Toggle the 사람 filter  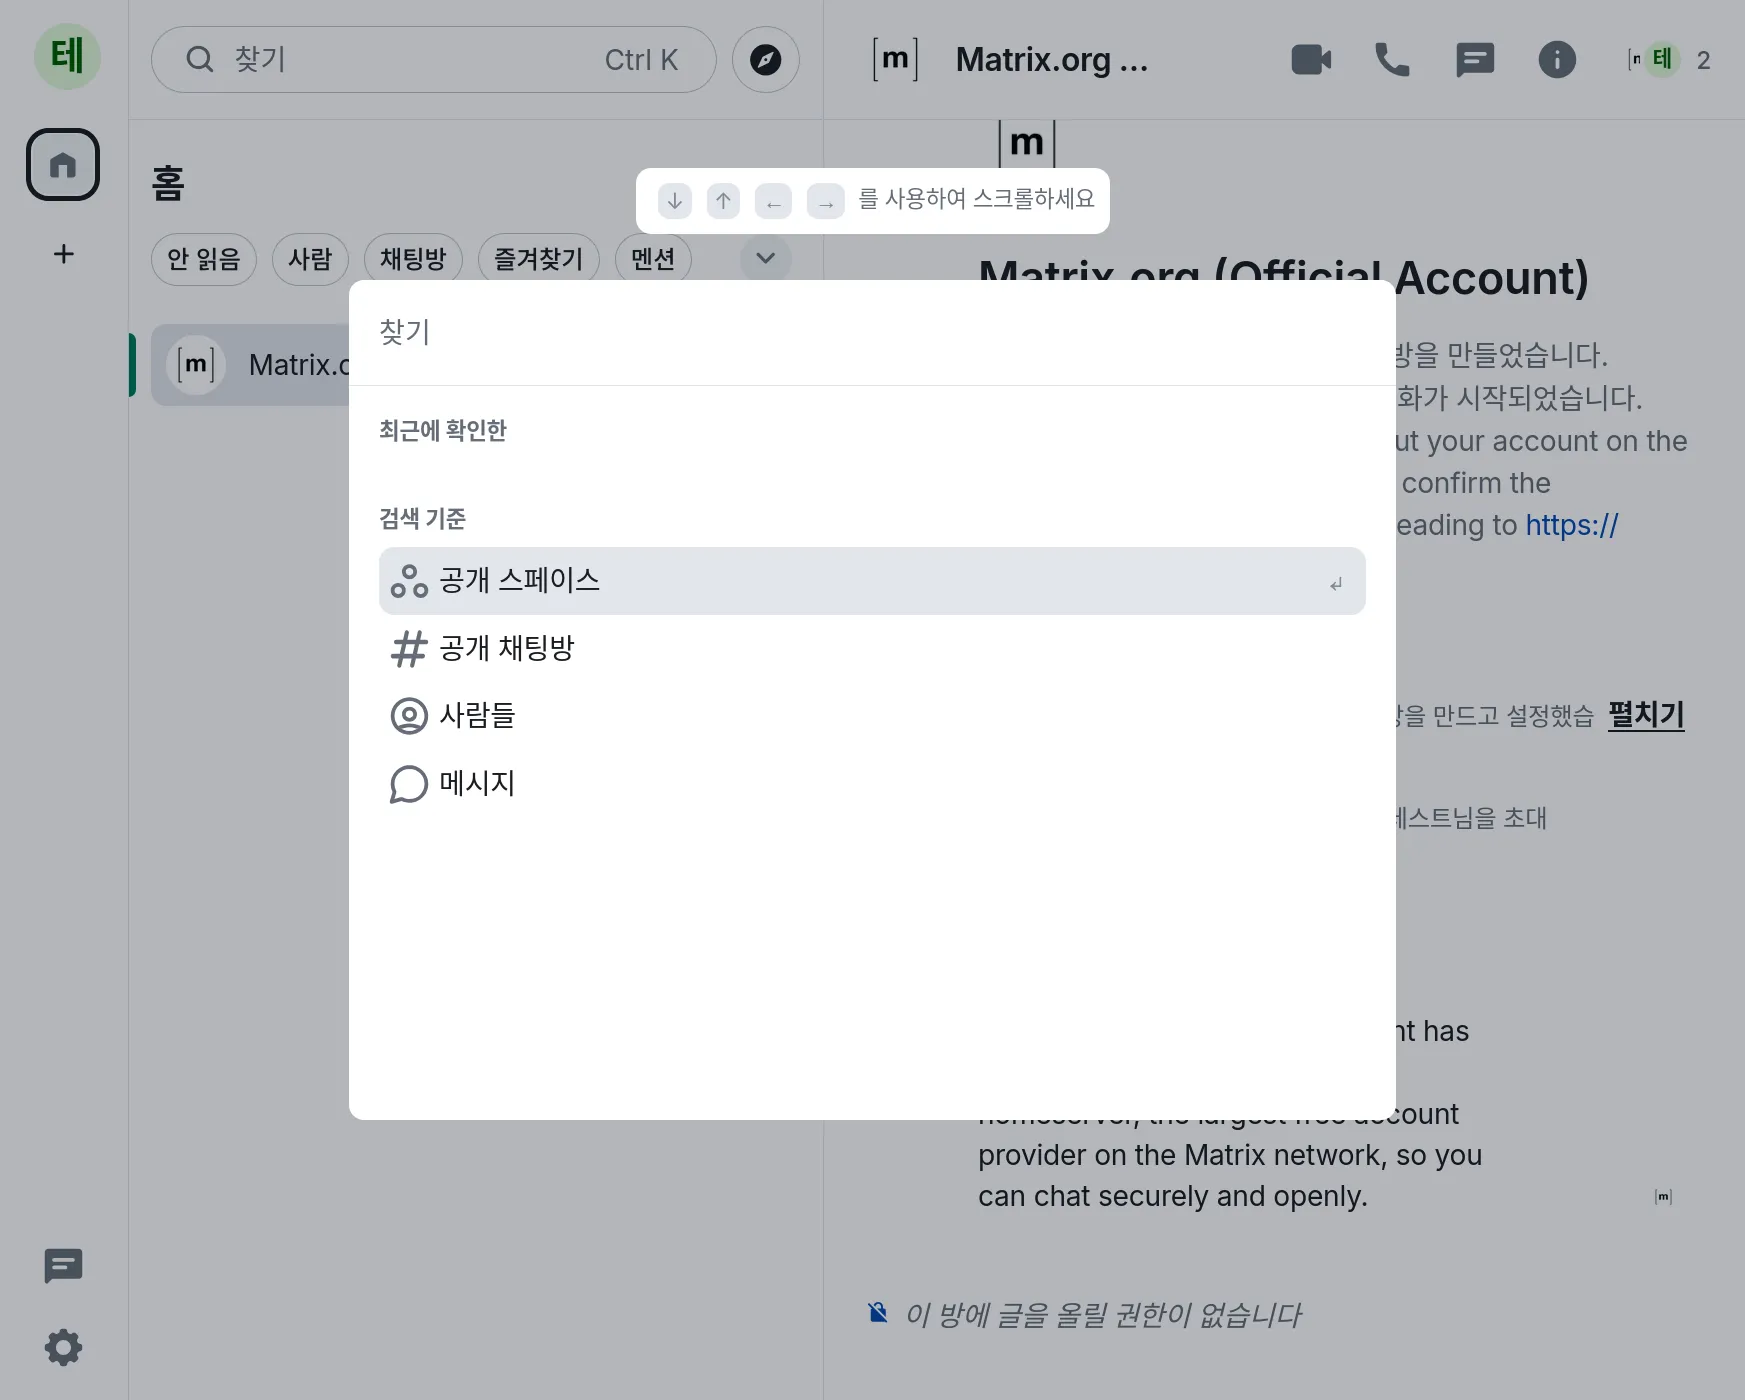click(310, 260)
